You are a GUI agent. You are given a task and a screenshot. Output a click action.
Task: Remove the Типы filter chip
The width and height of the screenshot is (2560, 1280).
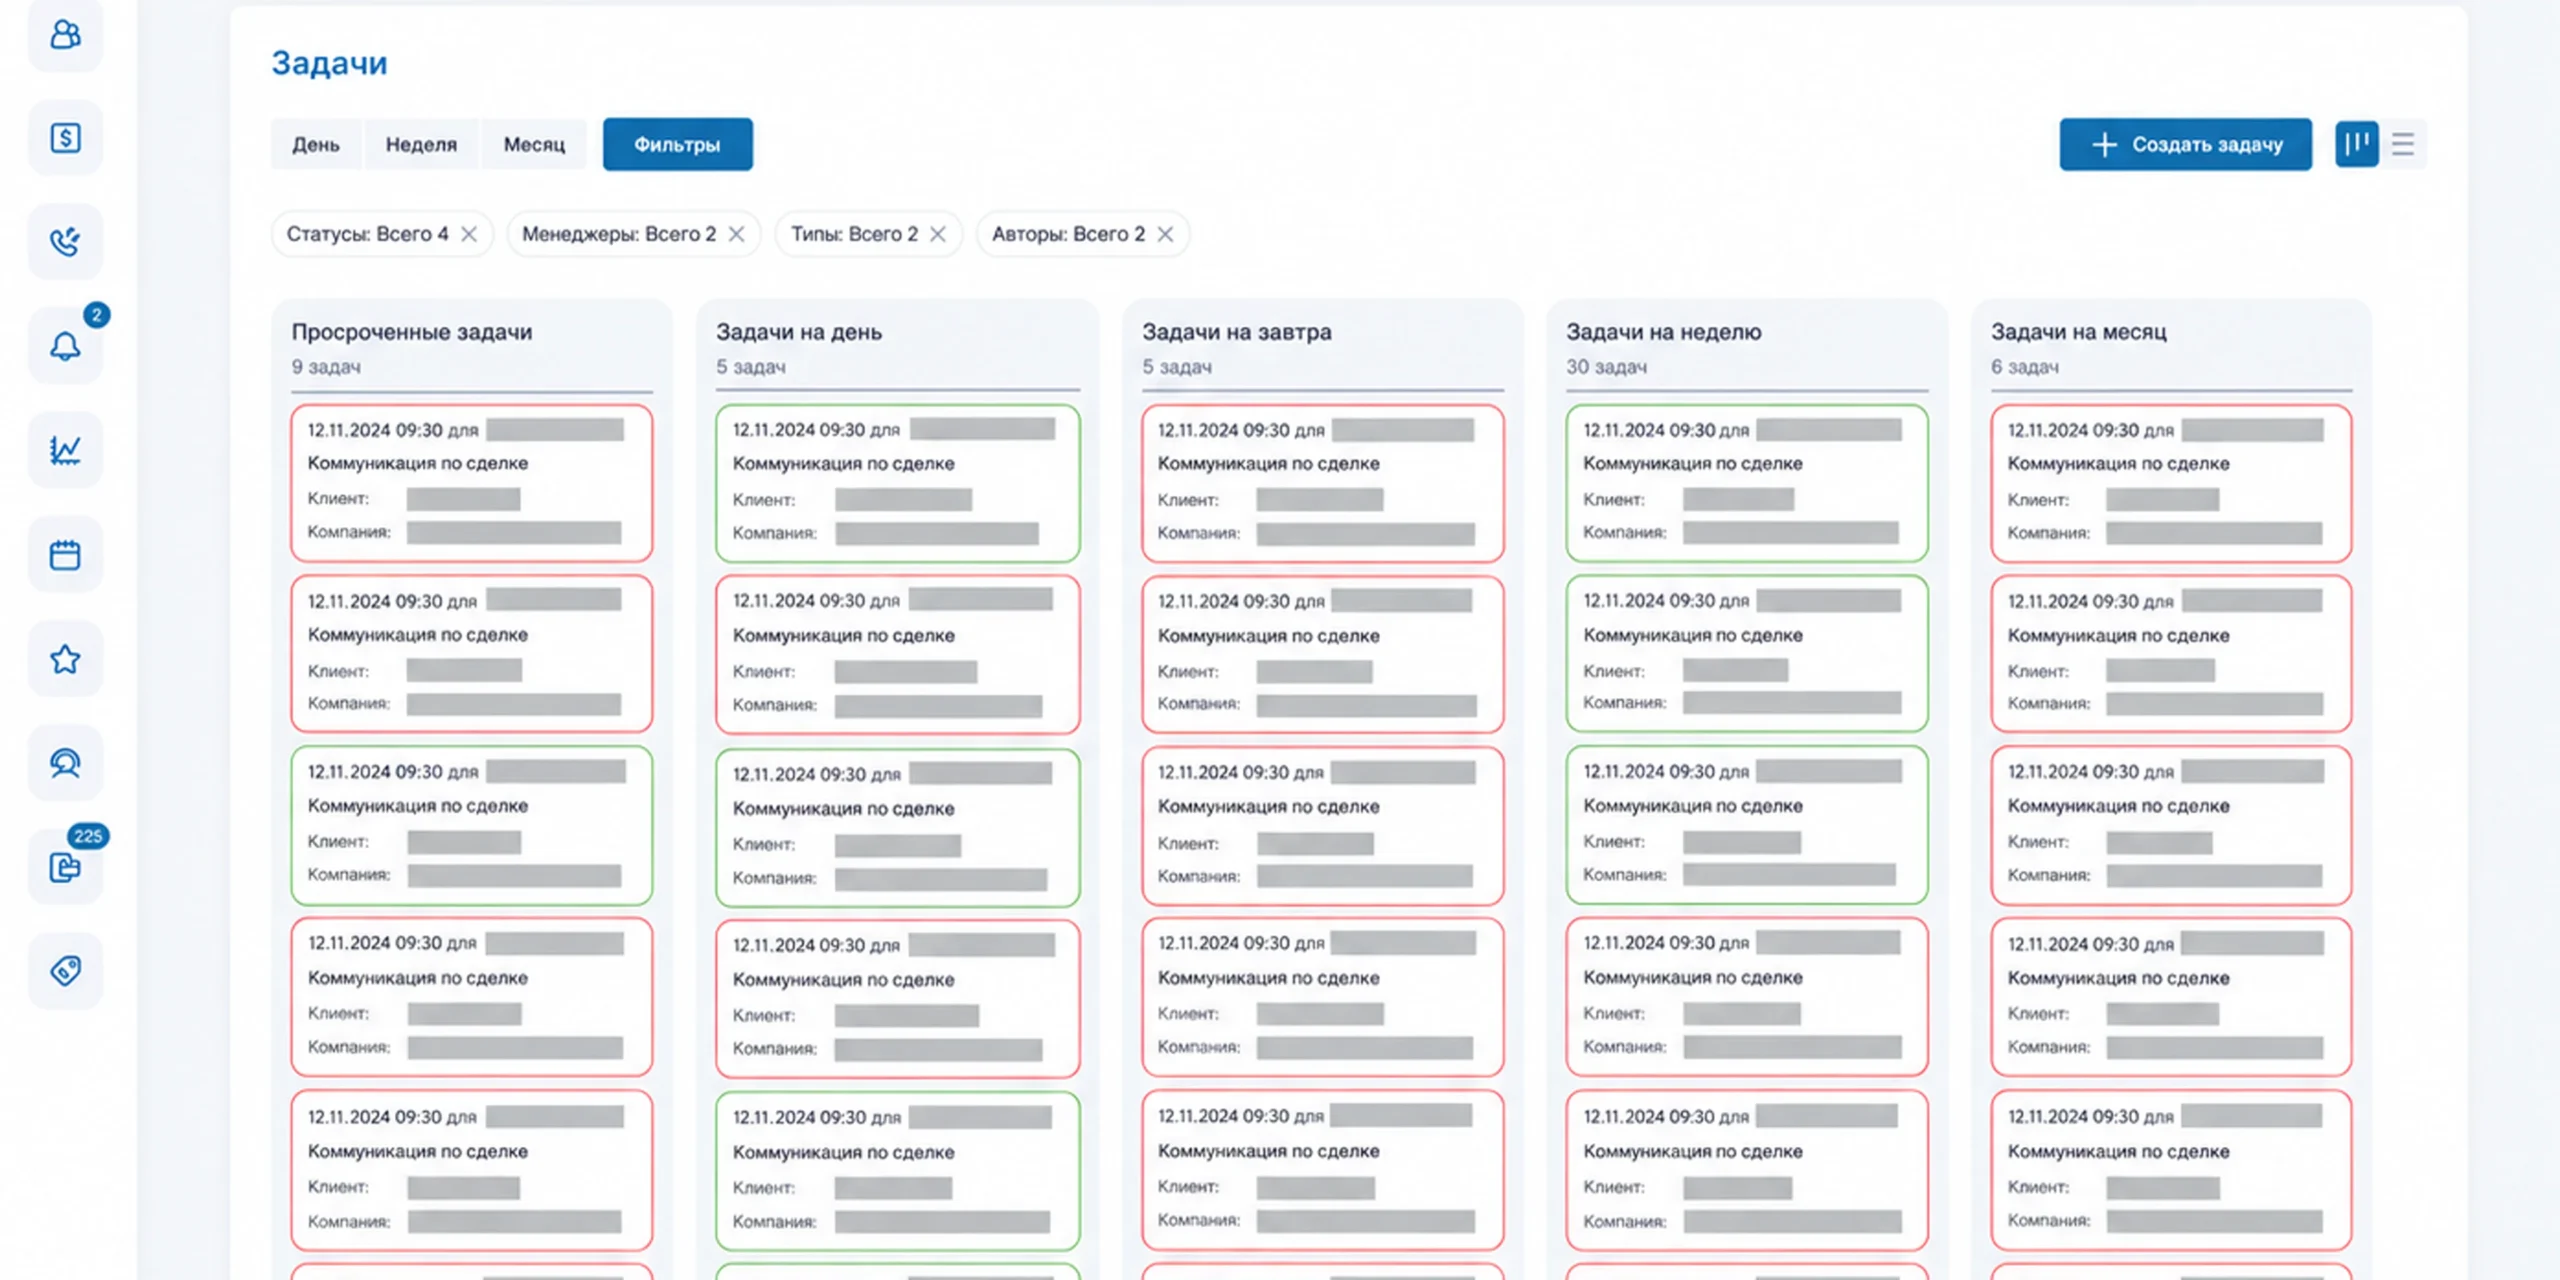(x=938, y=234)
